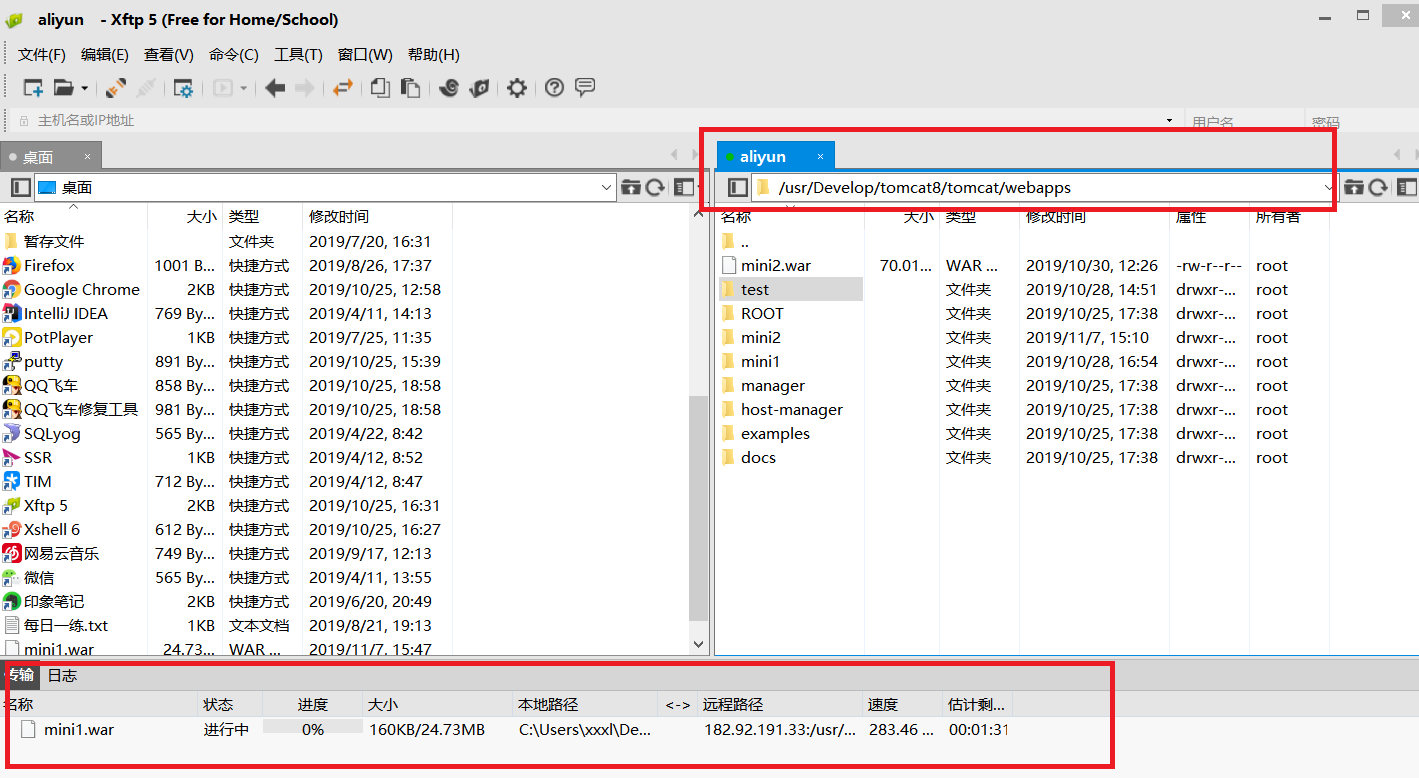Close the aliyun tab
The height and width of the screenshot is (778, 1419).
820,156
